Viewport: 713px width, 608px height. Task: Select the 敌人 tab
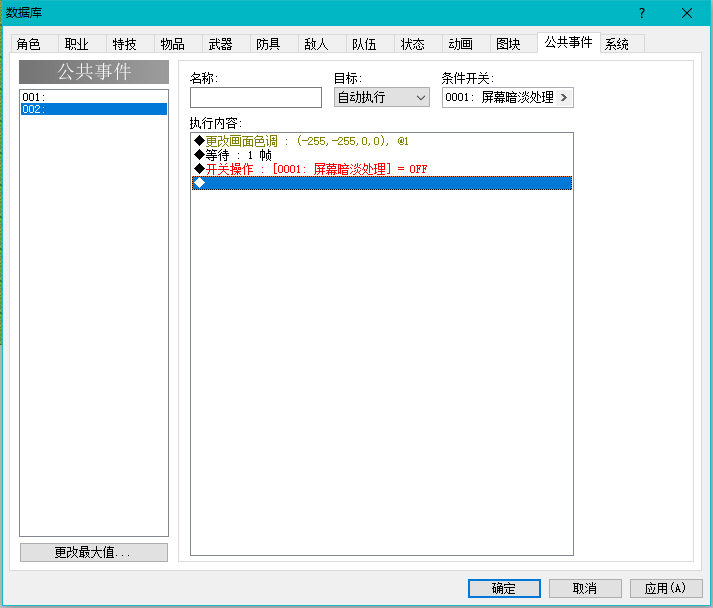click(x=322, y=44)
